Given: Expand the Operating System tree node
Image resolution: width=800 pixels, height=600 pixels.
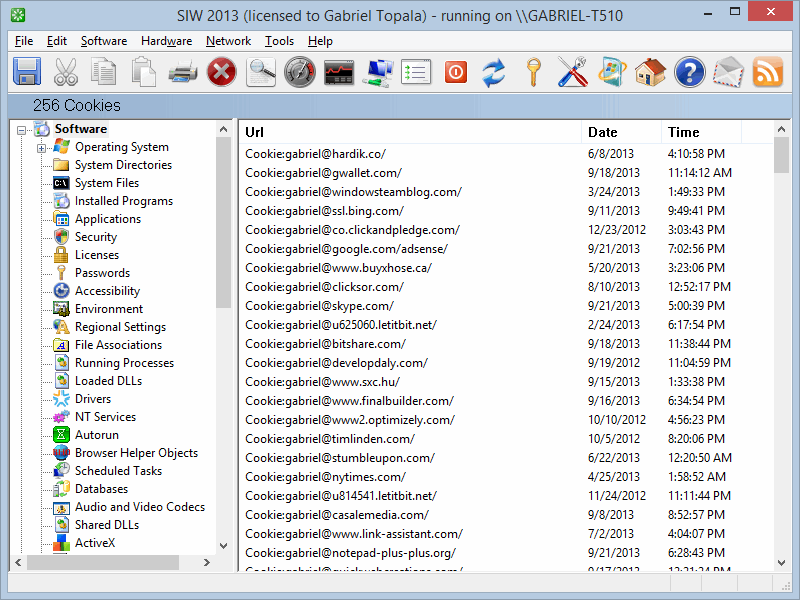Looking at the screenshot, I should pyautogui.click(x=42, y=148).
